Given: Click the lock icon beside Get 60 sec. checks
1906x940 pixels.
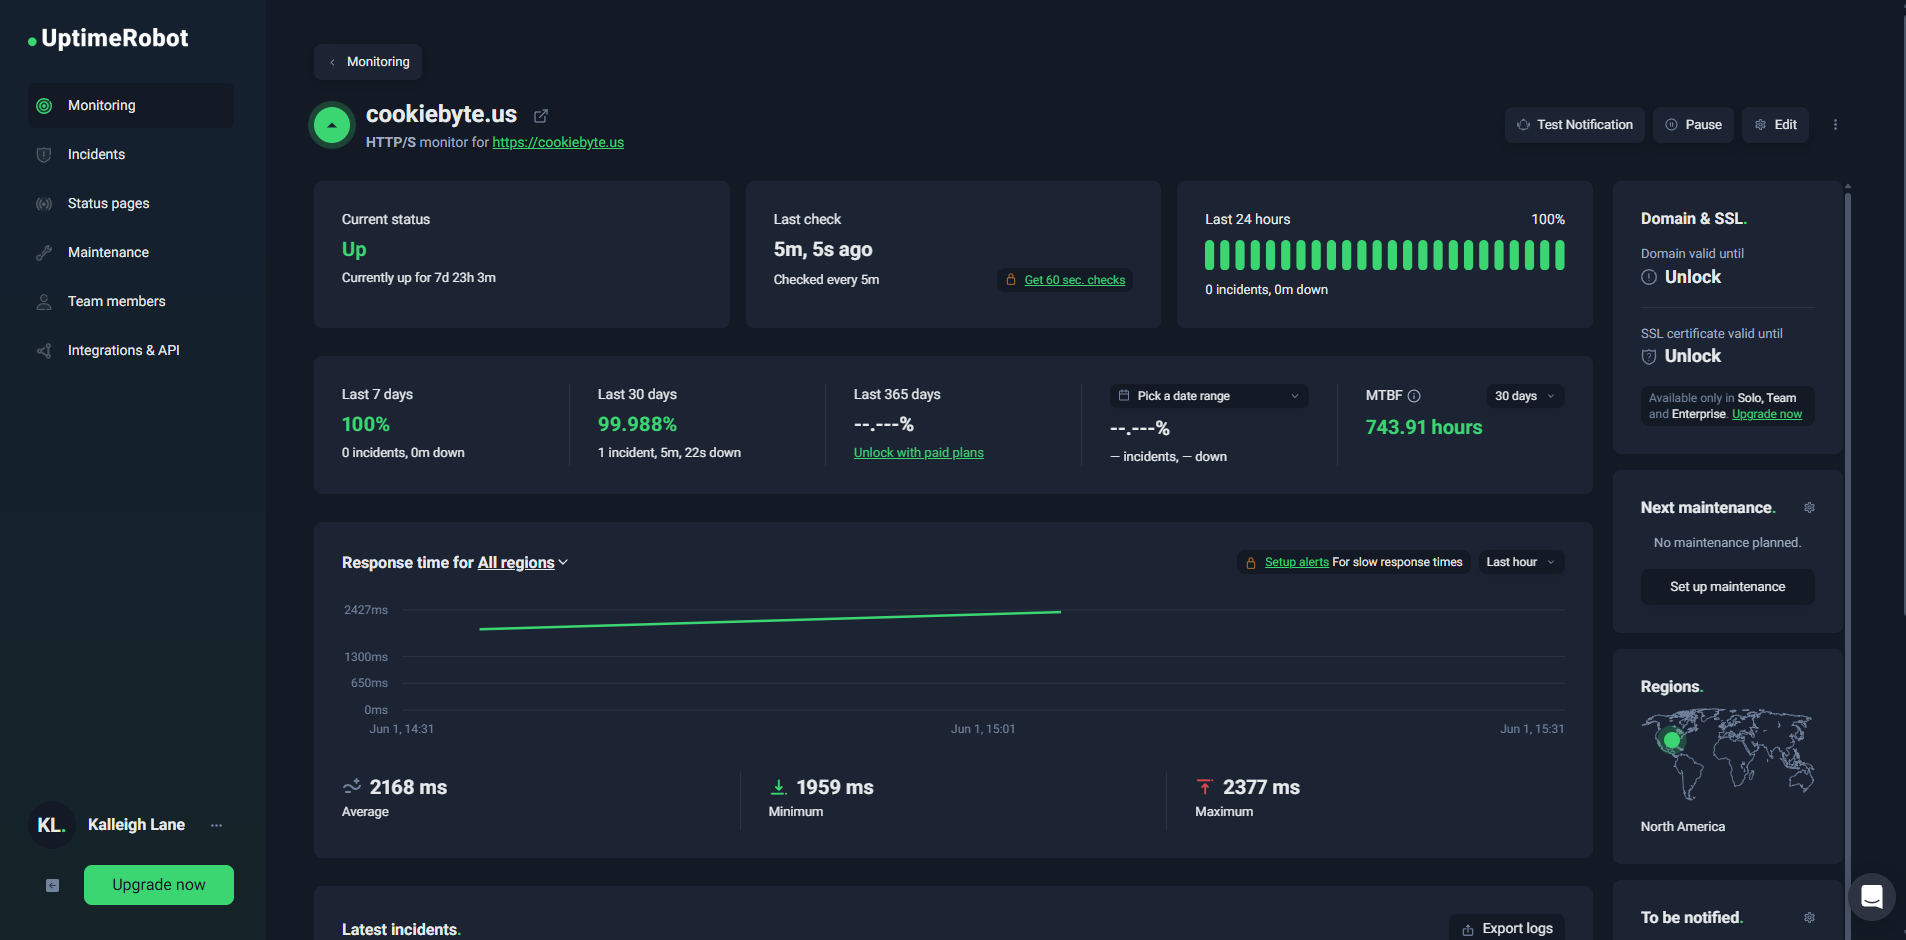Looking at the screenshot, I should [1011, 280].
